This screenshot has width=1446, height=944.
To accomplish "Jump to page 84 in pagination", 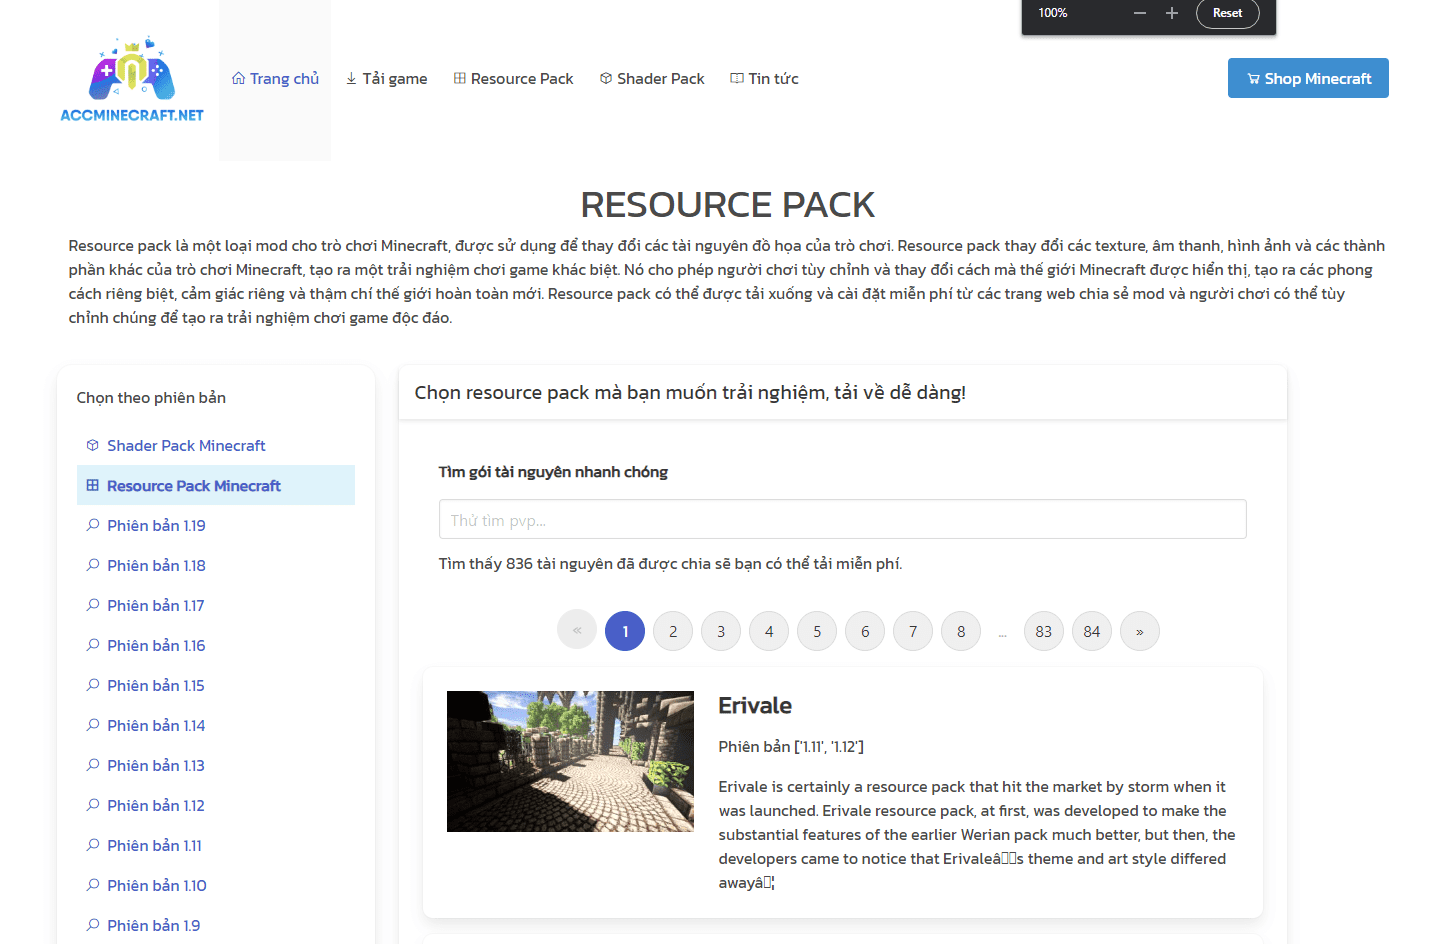I will (x=1092, y=631).
